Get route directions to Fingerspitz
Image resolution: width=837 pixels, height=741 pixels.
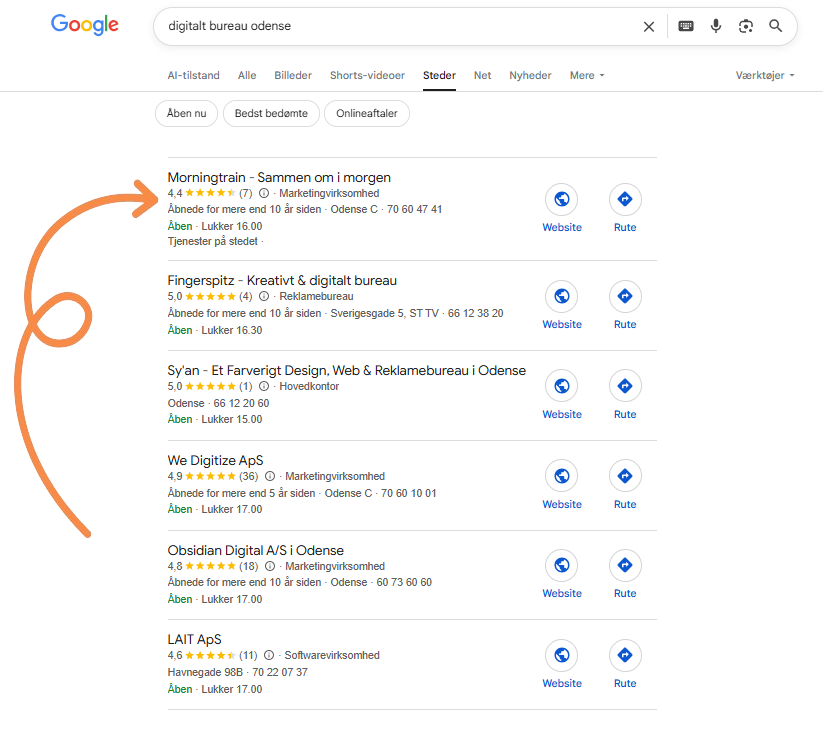tap(625, 296)
